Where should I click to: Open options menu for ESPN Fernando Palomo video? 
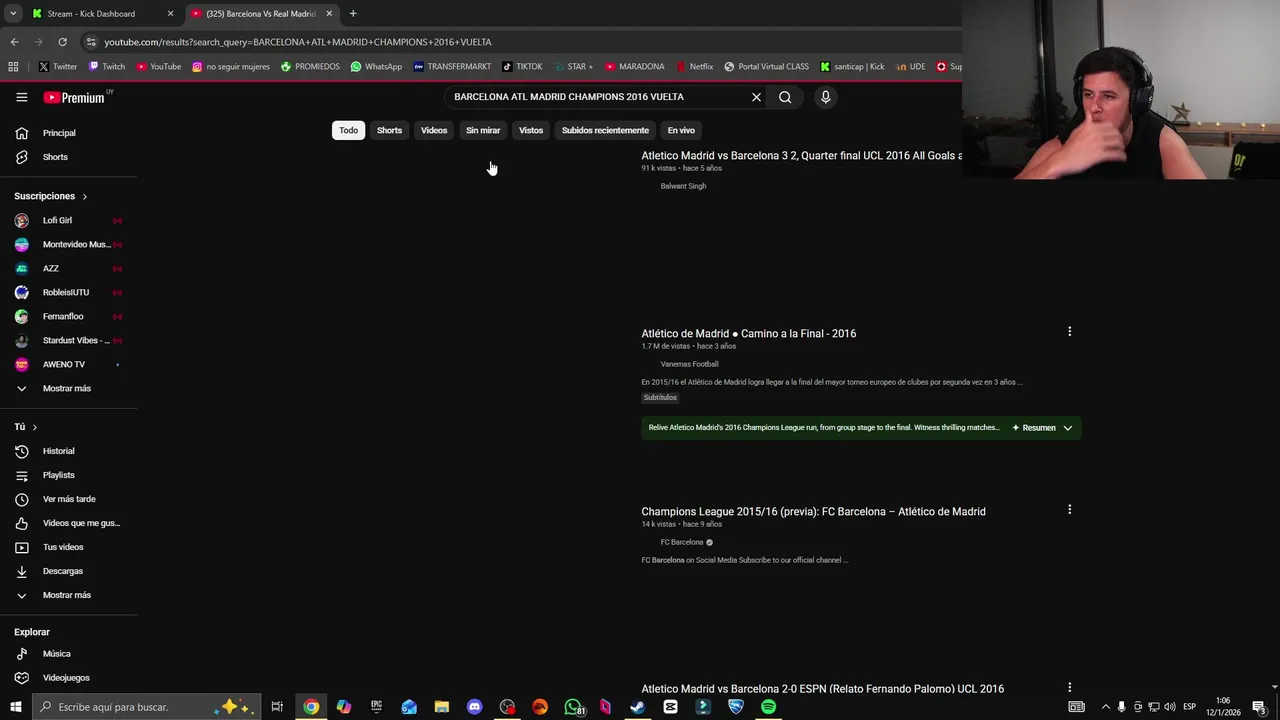1069,687
